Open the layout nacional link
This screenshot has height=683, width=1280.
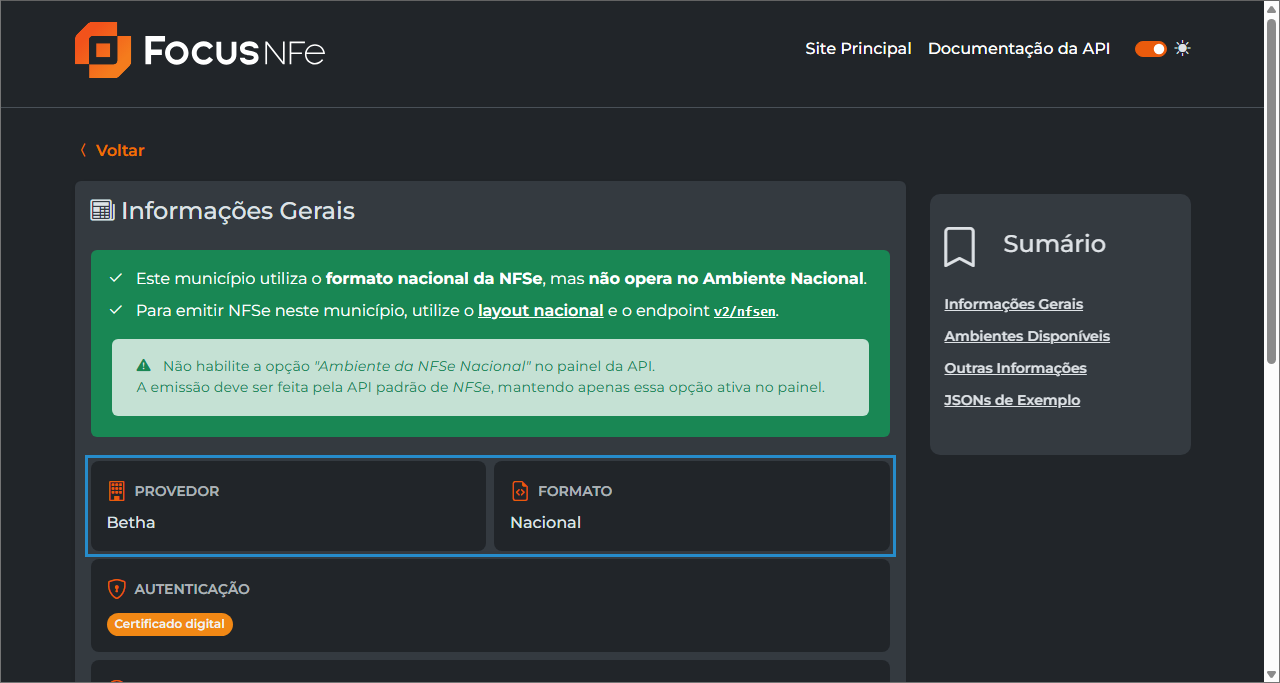point(540,310)
